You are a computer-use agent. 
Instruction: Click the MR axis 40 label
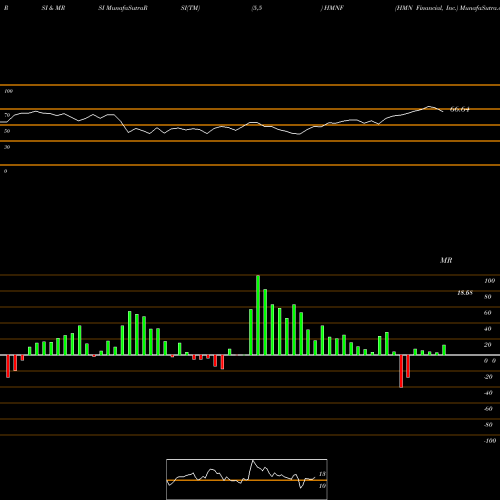tap(488, 329)
